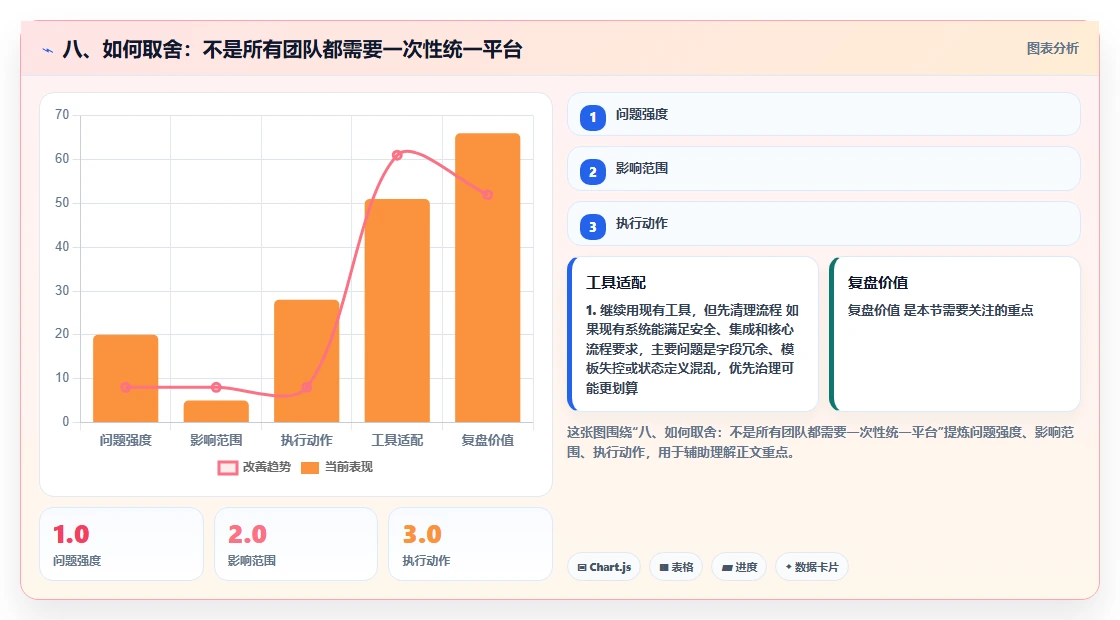The image size is (1120, 620).
Task: Click the lightning icon beside the section title
Action: pyautogui.click(x=48, y=50)
